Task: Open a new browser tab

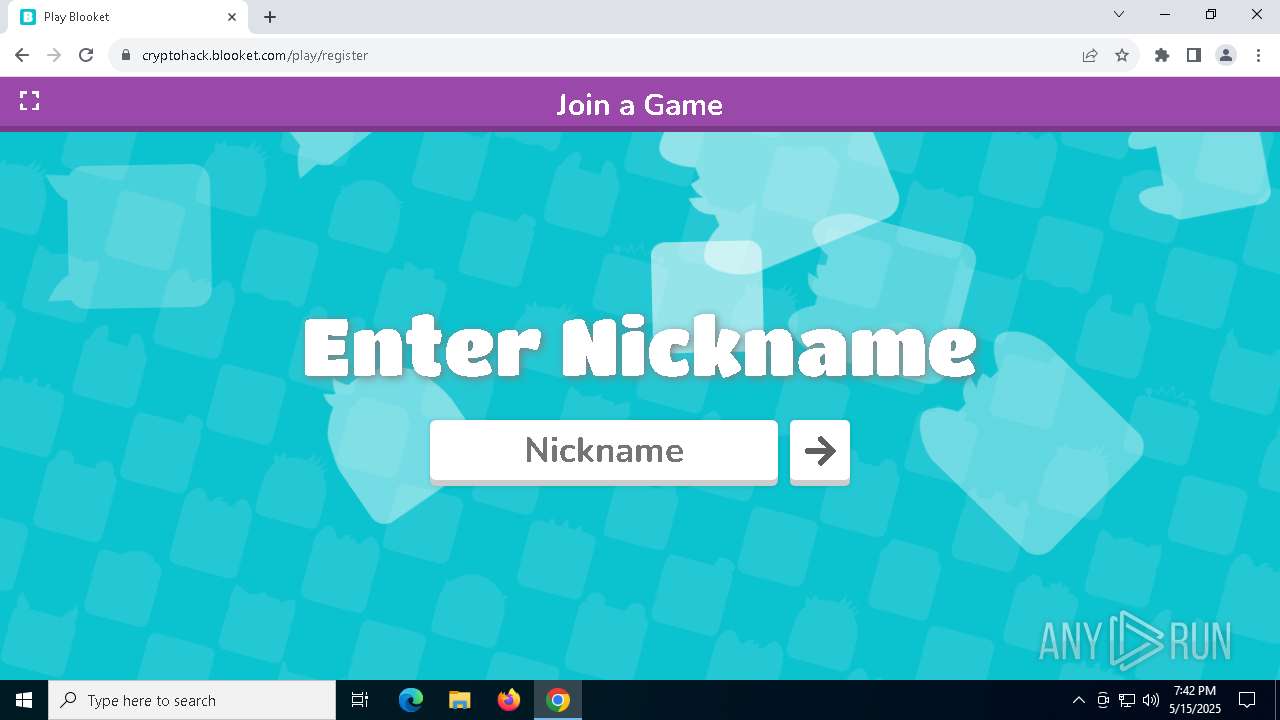Action: [x=270, y=17]
